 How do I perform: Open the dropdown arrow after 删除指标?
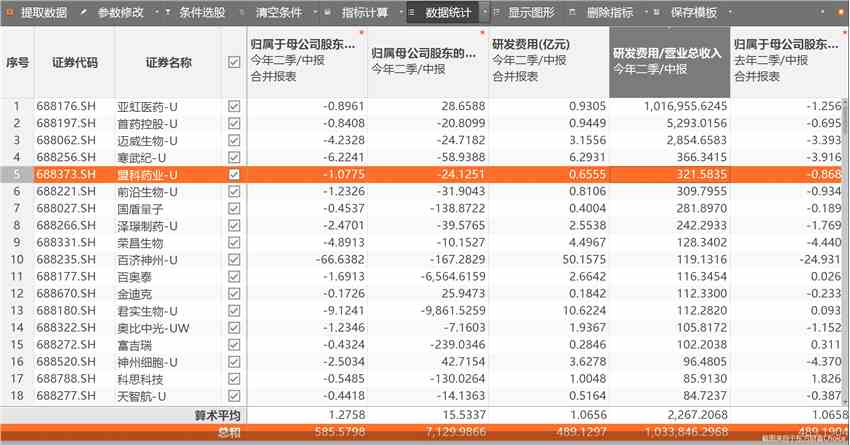pyautogui.click(x=646, y=12)
